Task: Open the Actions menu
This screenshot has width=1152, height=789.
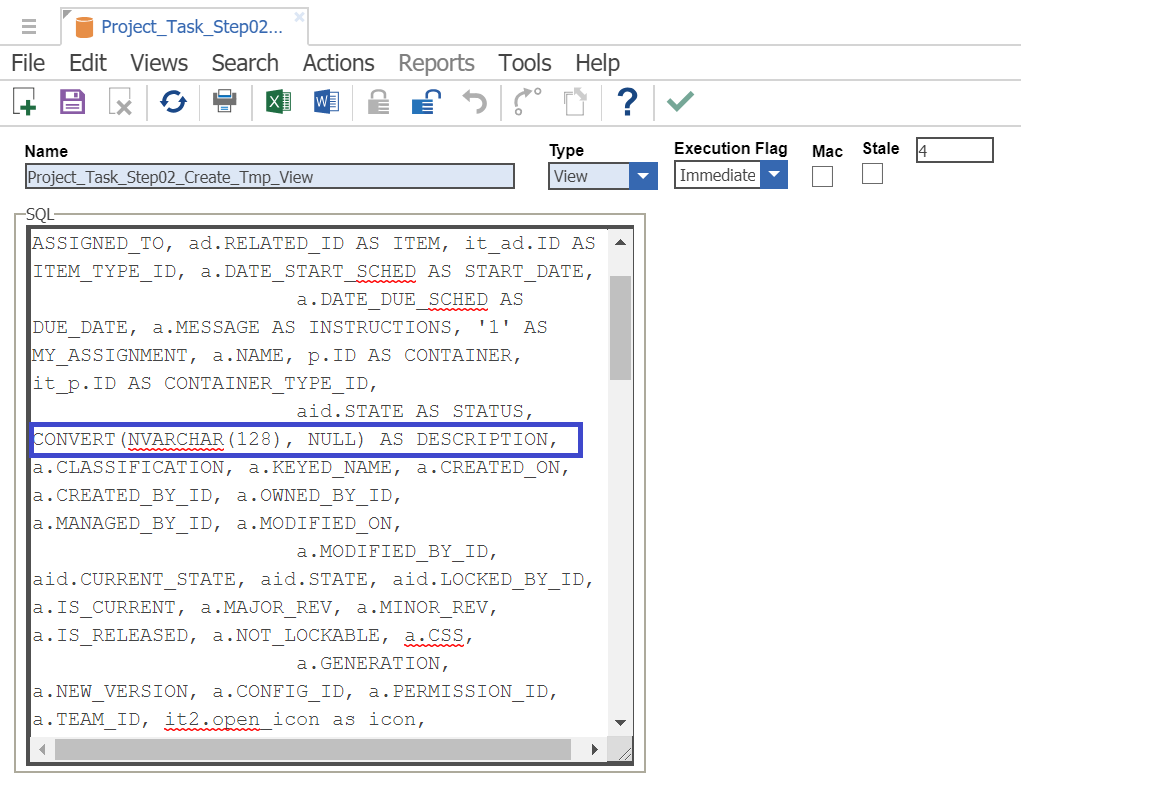Action: [338, 63]
